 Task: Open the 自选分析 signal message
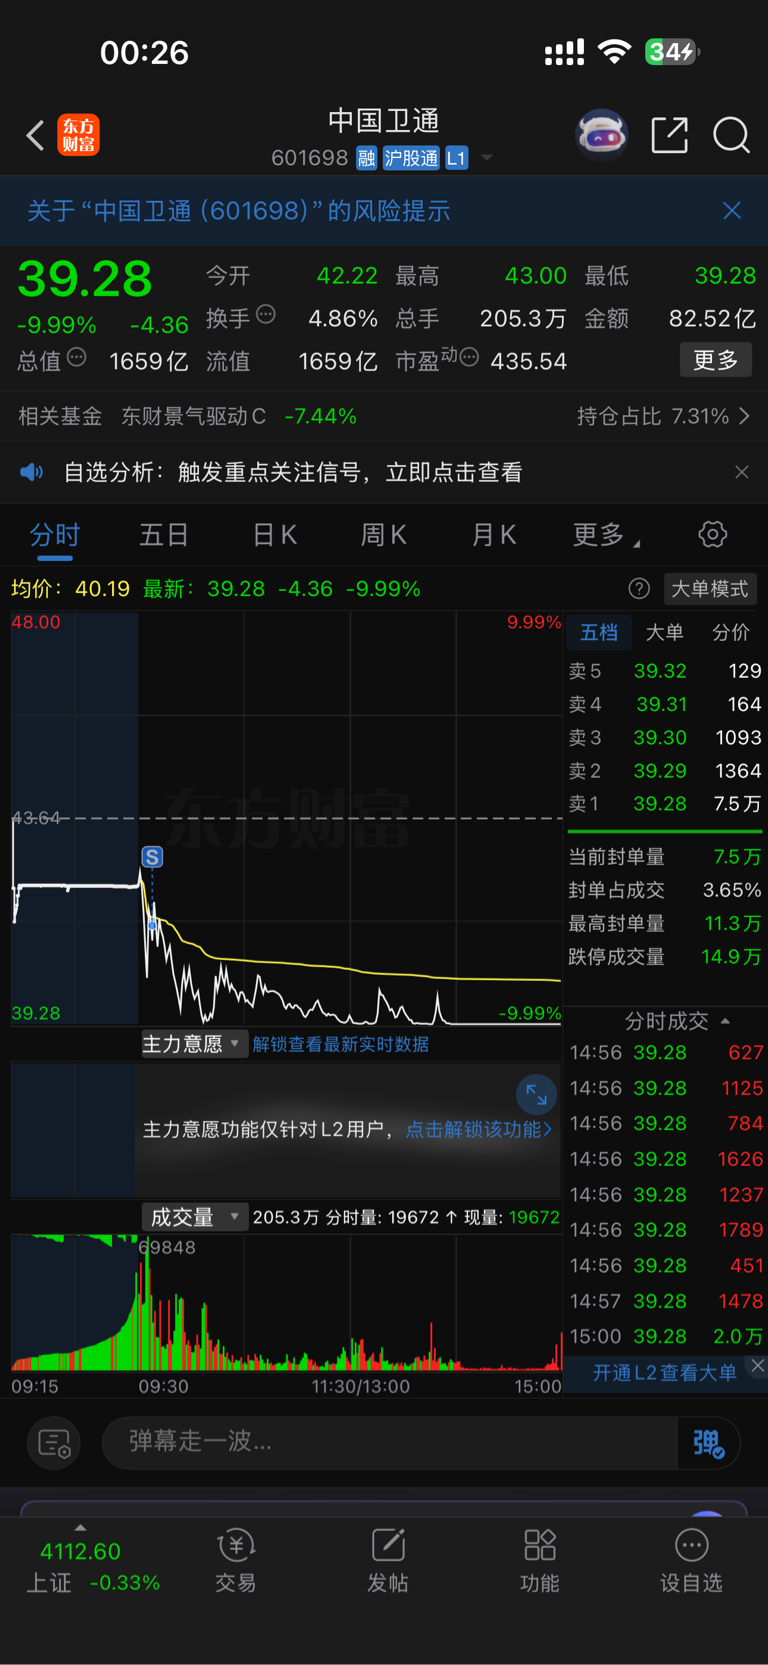click(x=292, y=472)
